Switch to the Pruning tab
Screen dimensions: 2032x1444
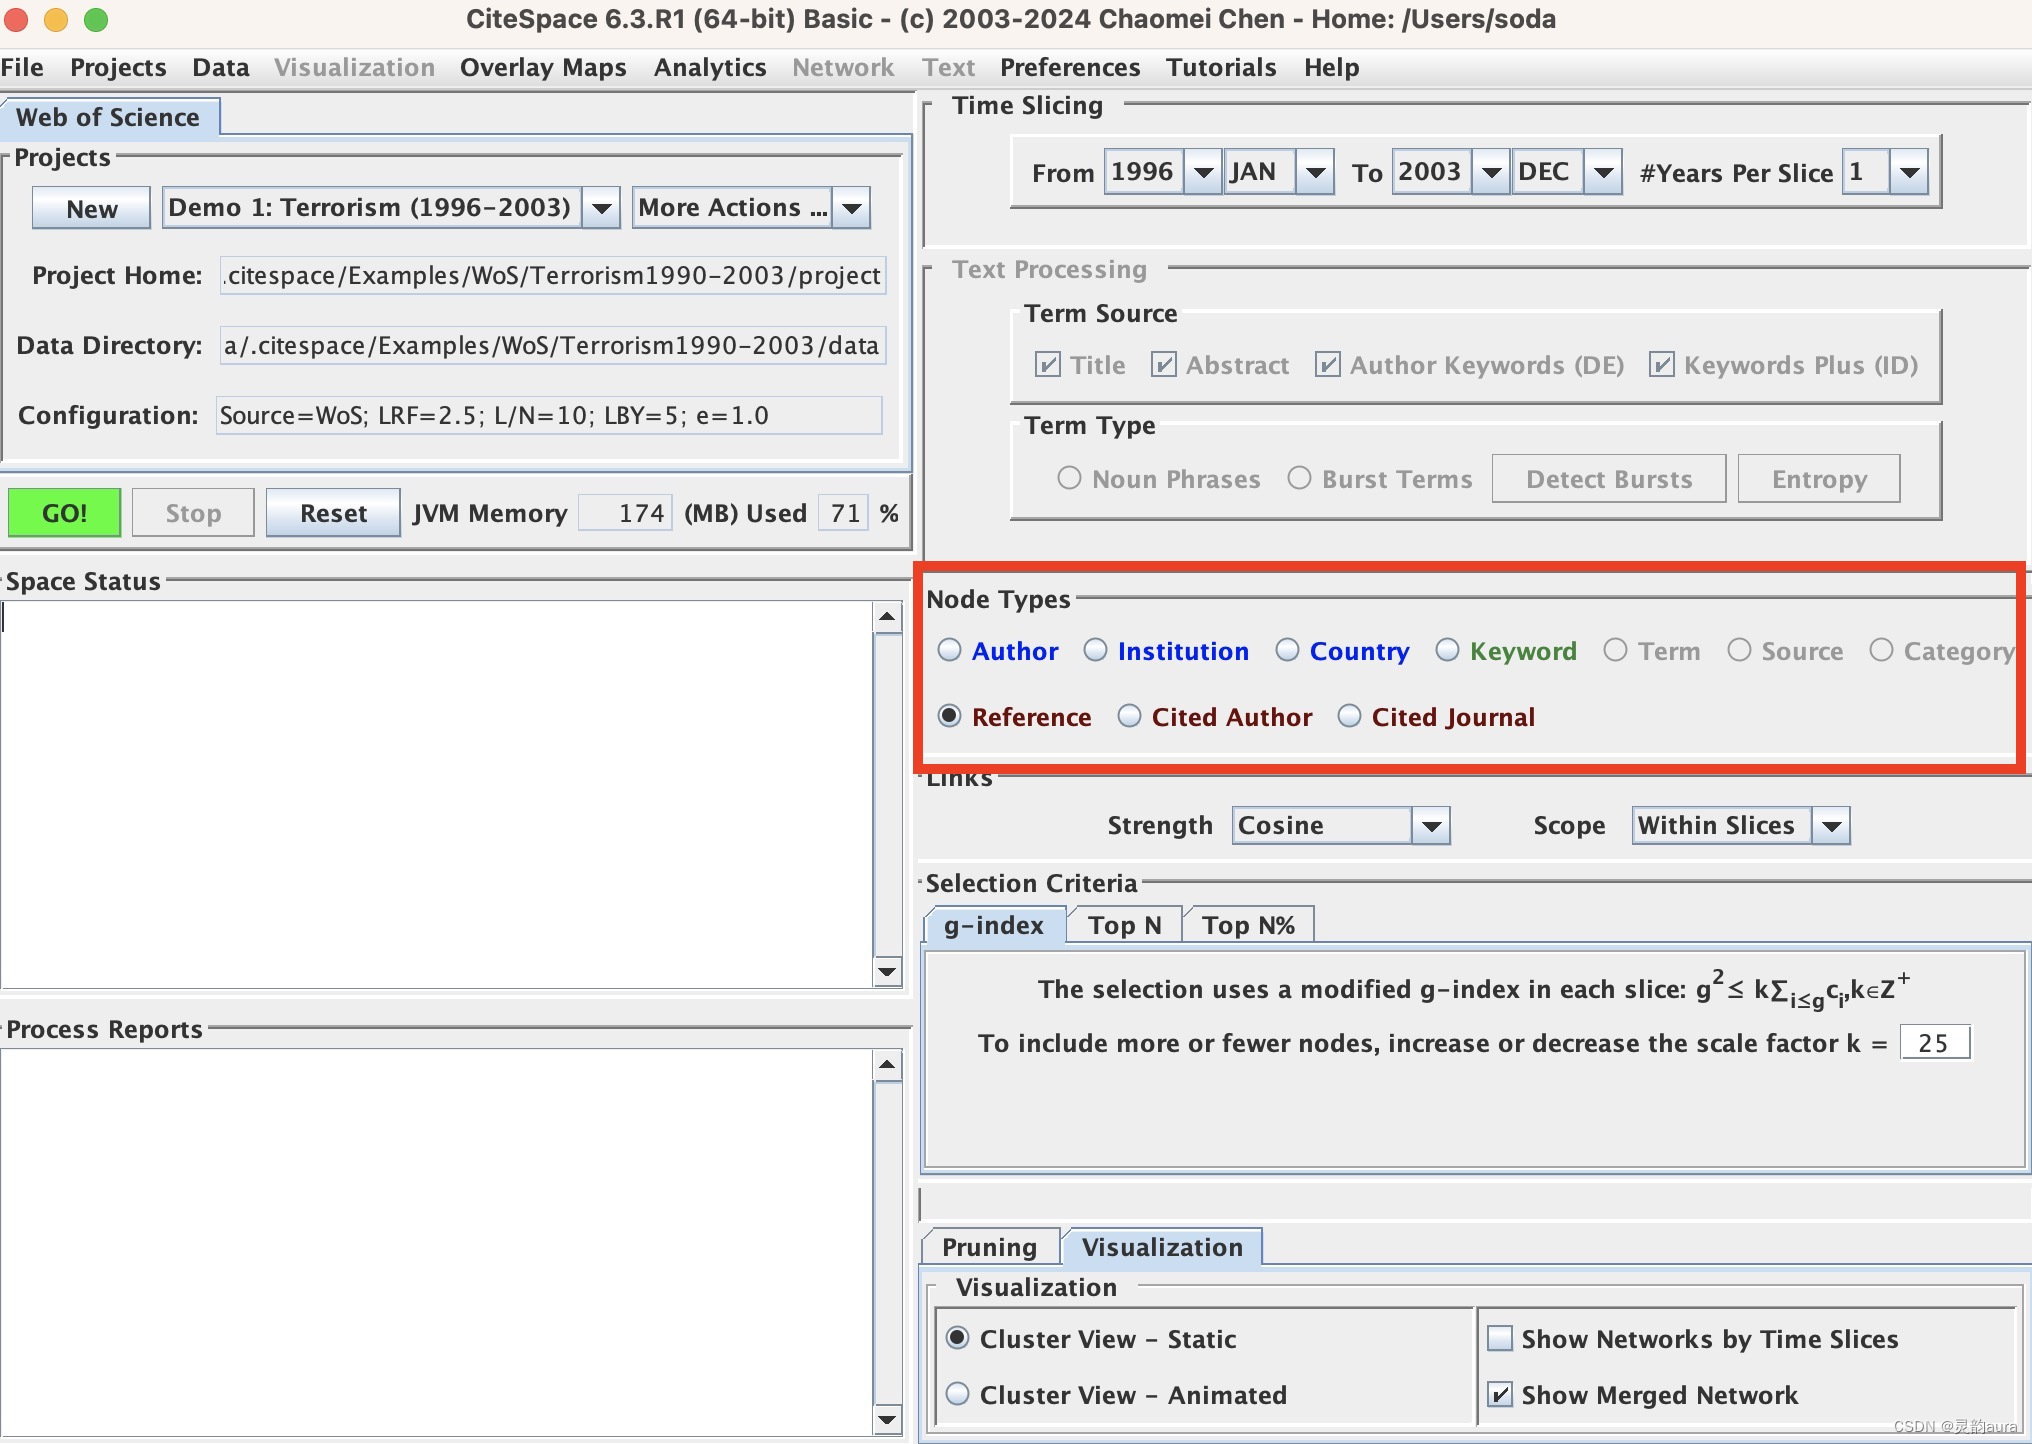click(x=989, y=1247)
